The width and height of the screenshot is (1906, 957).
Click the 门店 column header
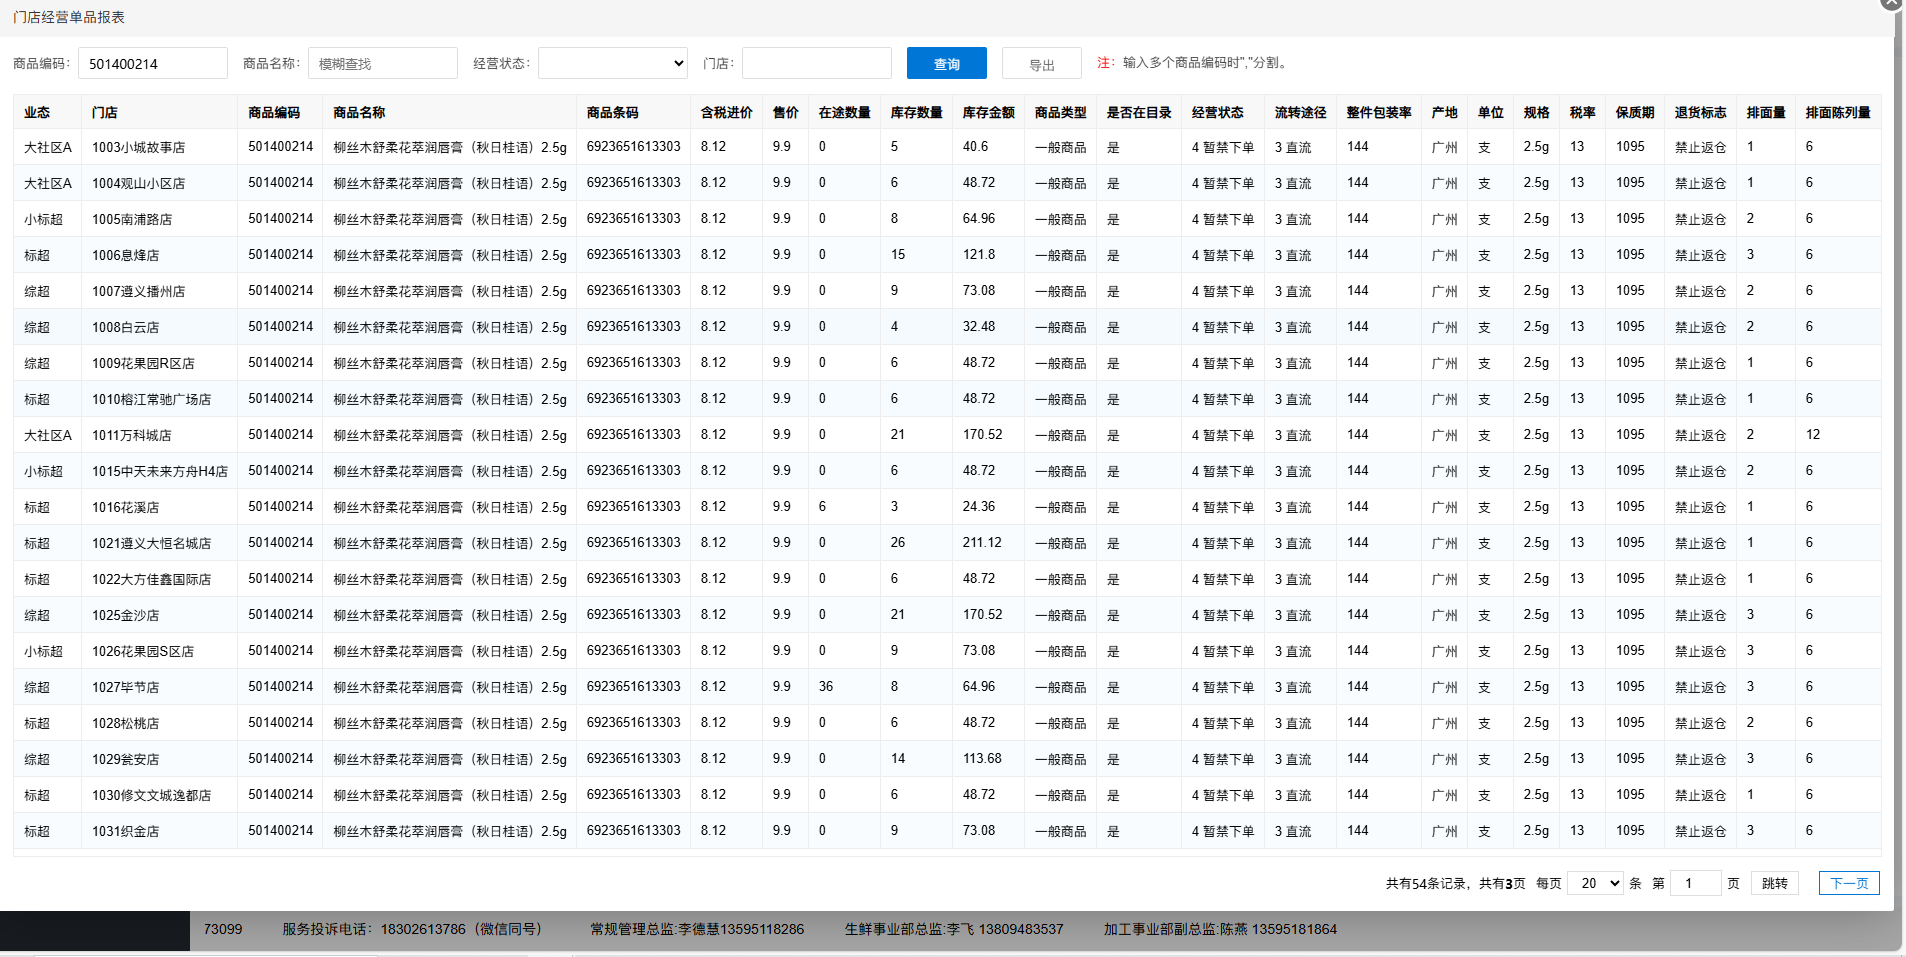(105, 113)
